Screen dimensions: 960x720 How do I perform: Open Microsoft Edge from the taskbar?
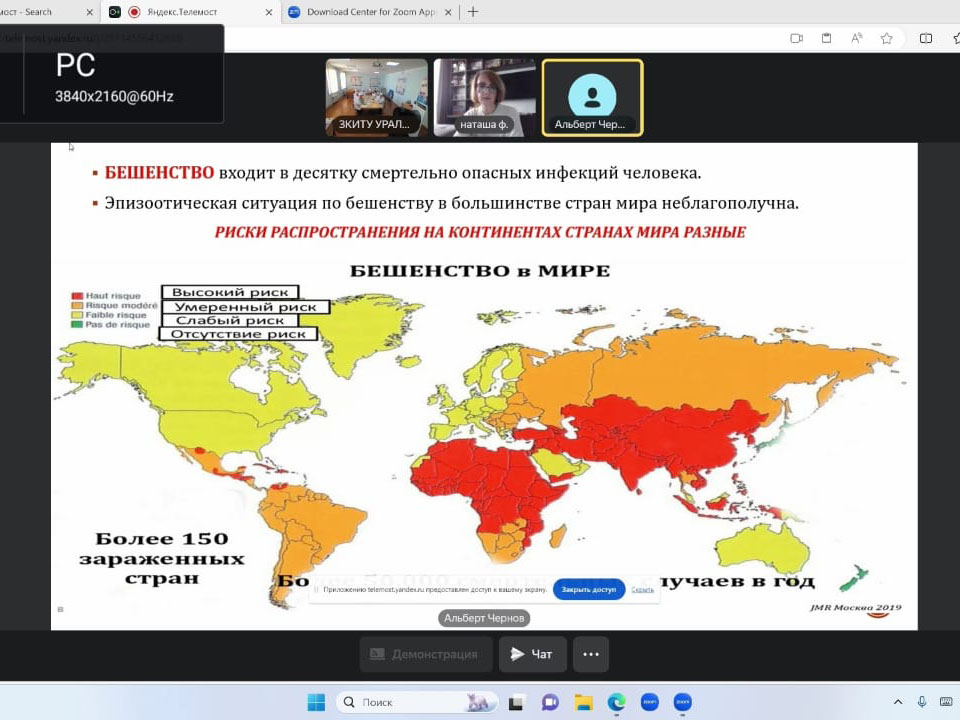[616, 702]
